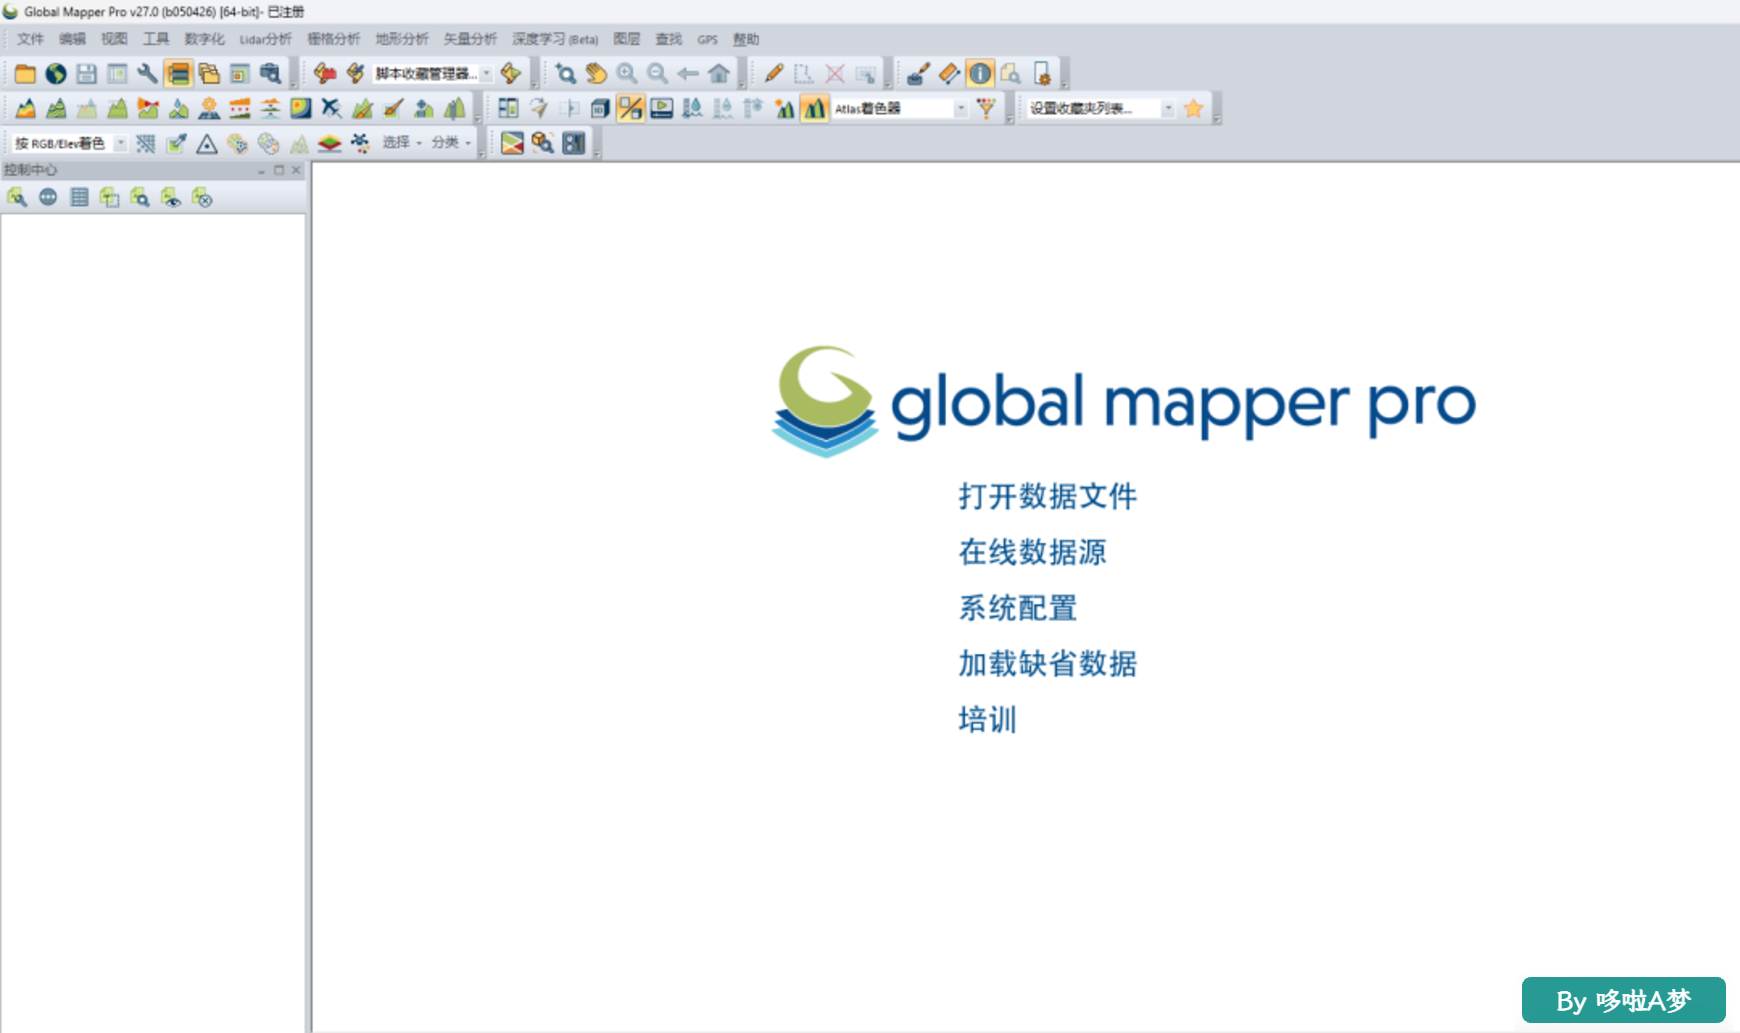
Task: Click the By 哆啦A梦 button
Action: point(1624,1000)
